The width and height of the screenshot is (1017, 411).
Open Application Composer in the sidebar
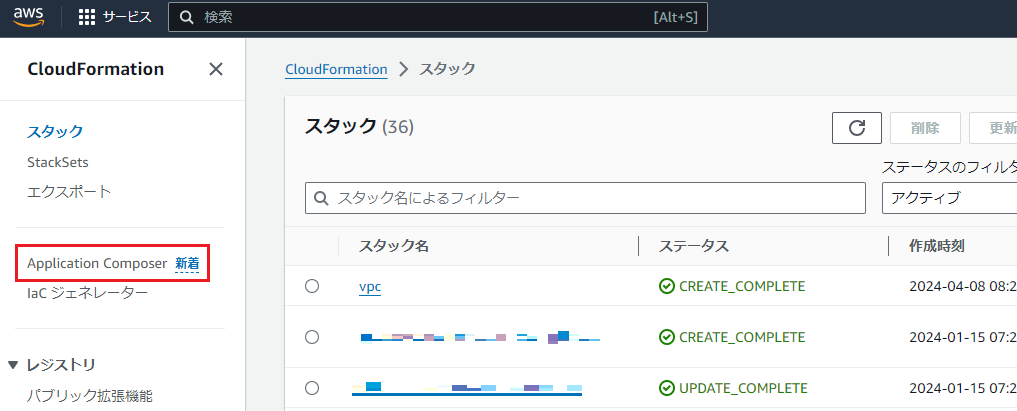point(97,263)
